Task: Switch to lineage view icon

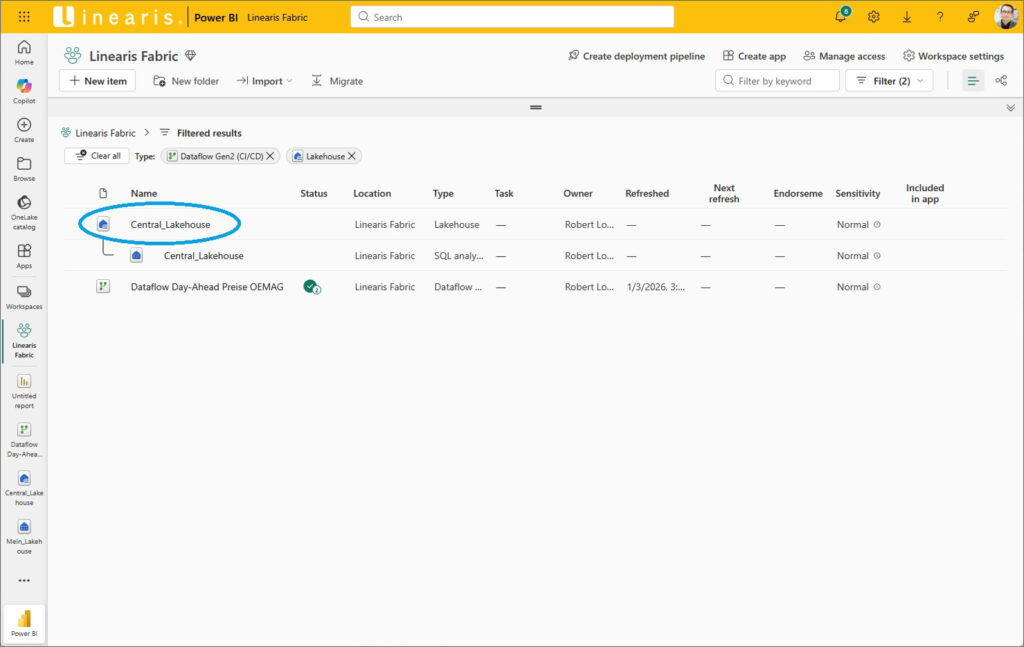Action: (1001, 81)
